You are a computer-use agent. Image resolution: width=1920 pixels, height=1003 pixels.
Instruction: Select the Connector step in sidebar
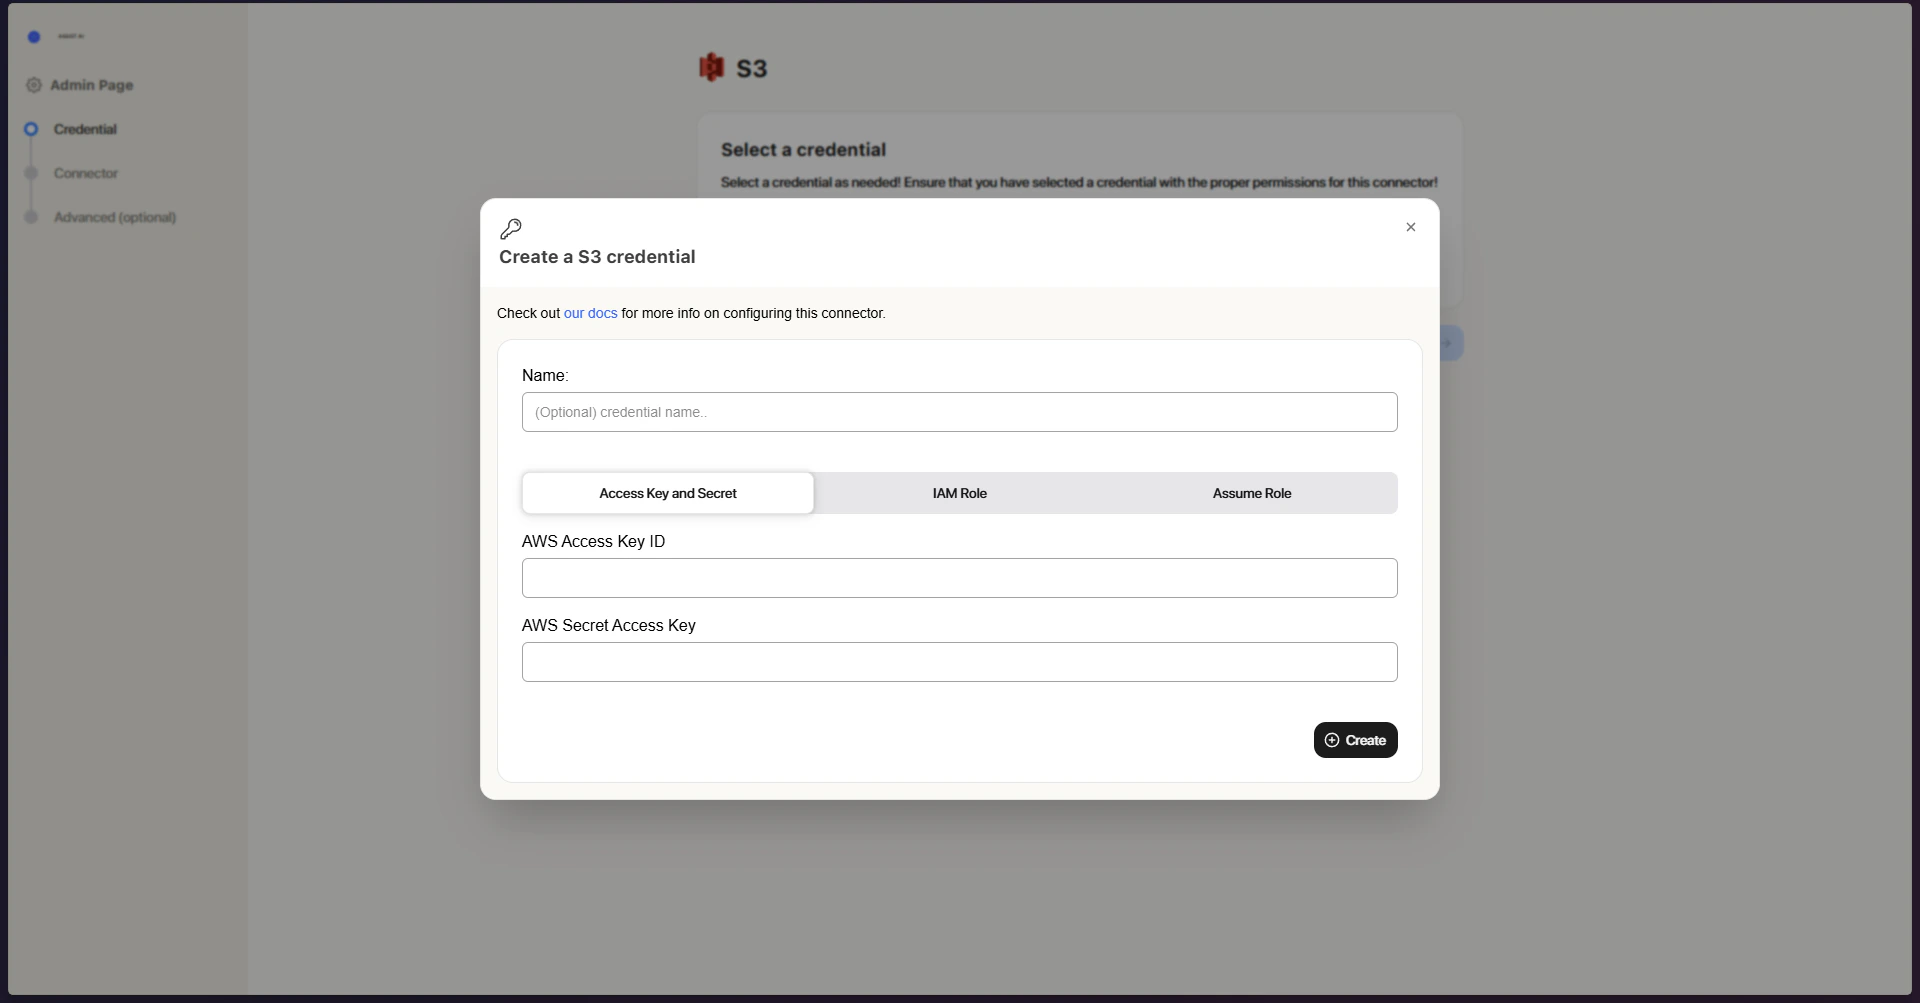86,173
